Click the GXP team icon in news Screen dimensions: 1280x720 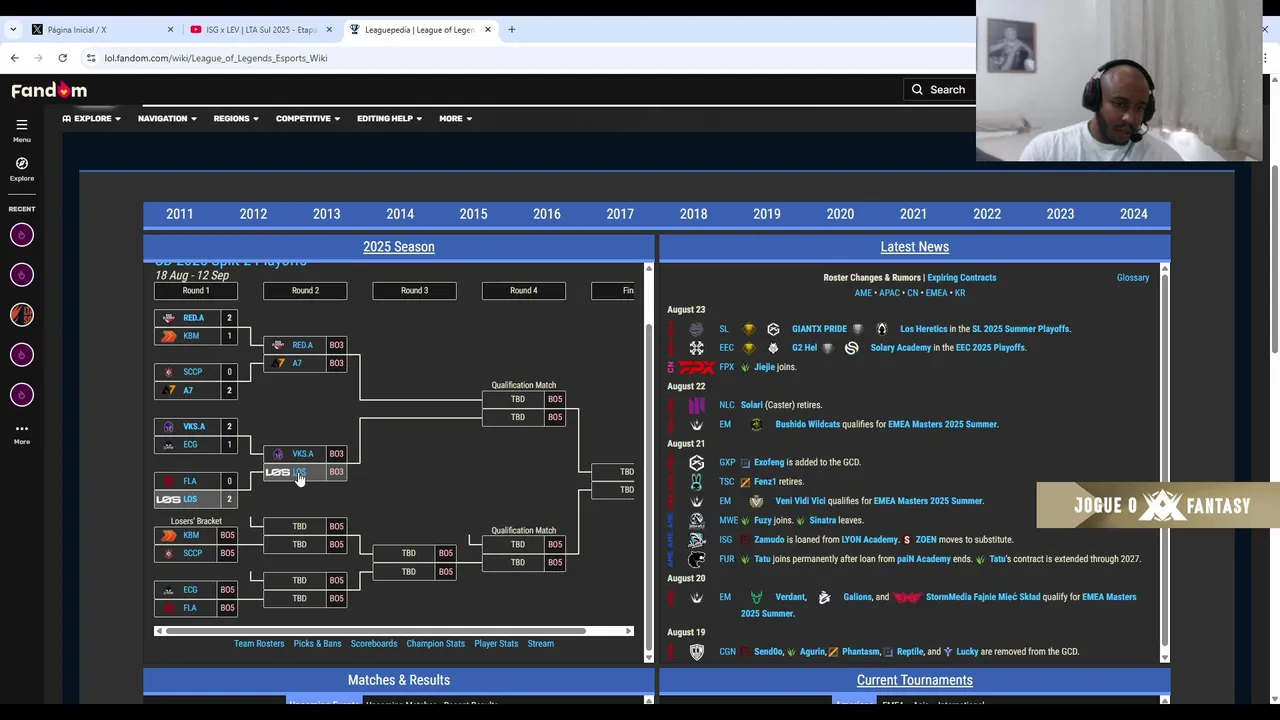697,463
